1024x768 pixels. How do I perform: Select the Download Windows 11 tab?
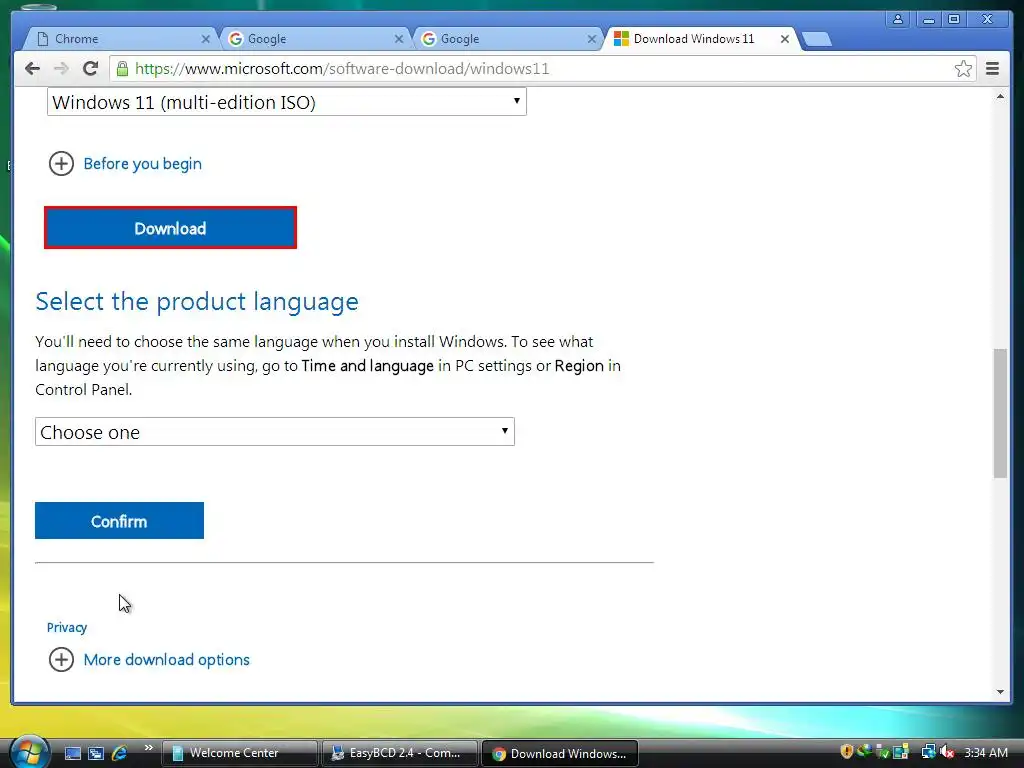[x=701, y=39]
